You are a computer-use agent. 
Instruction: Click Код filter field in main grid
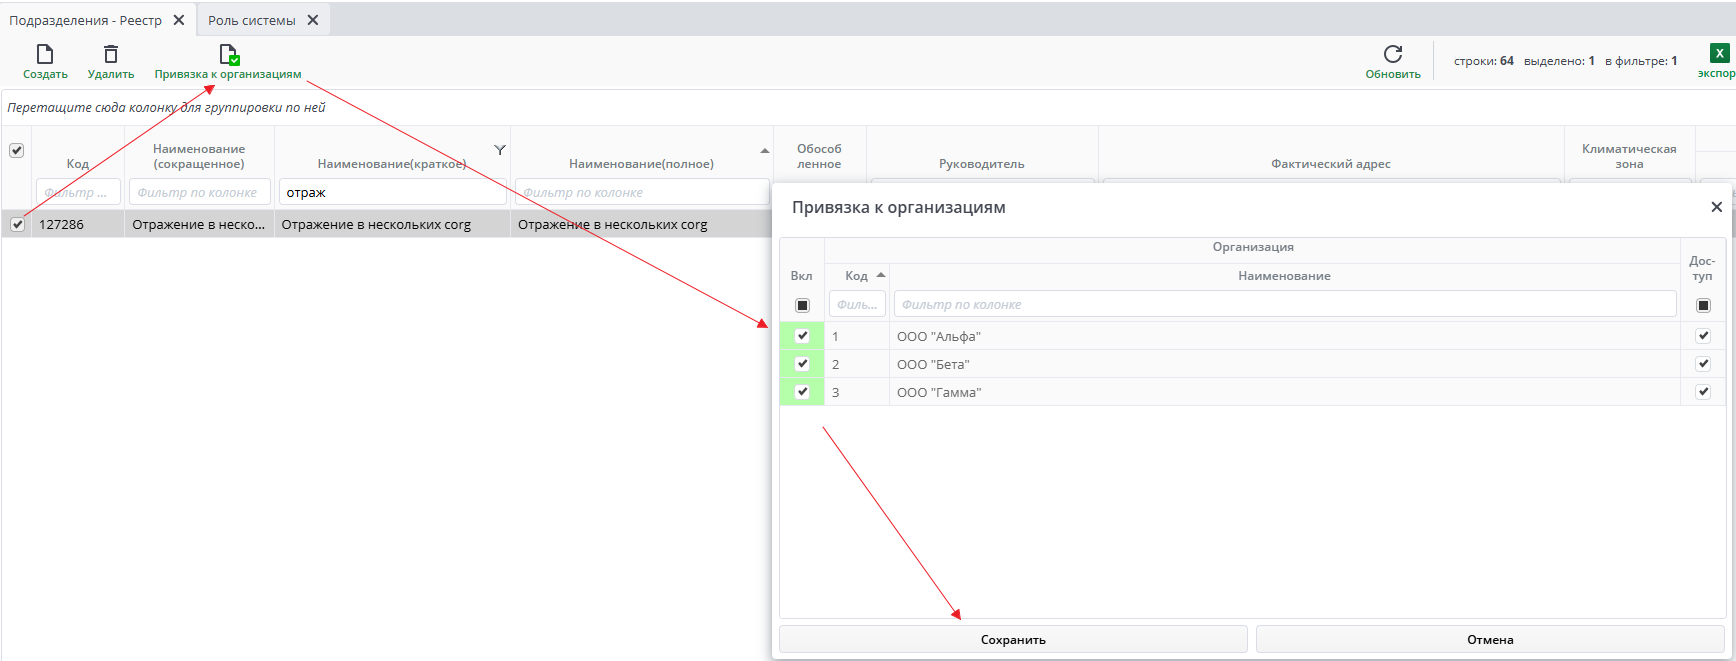[x=78, y=192]
